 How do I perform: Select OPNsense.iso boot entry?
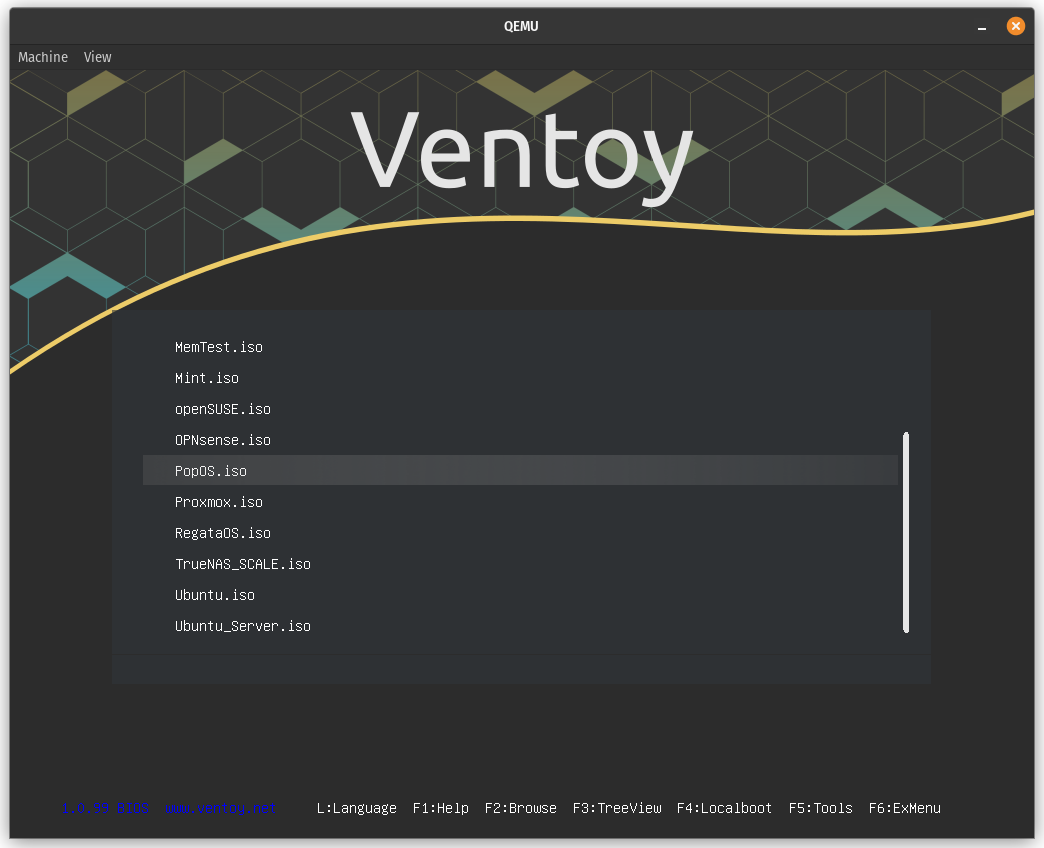point(520,440)
